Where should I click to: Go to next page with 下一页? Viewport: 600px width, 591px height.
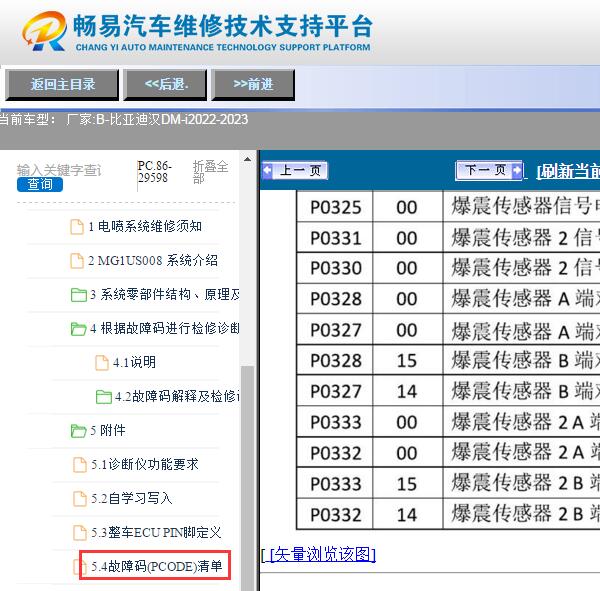point(489,170)
